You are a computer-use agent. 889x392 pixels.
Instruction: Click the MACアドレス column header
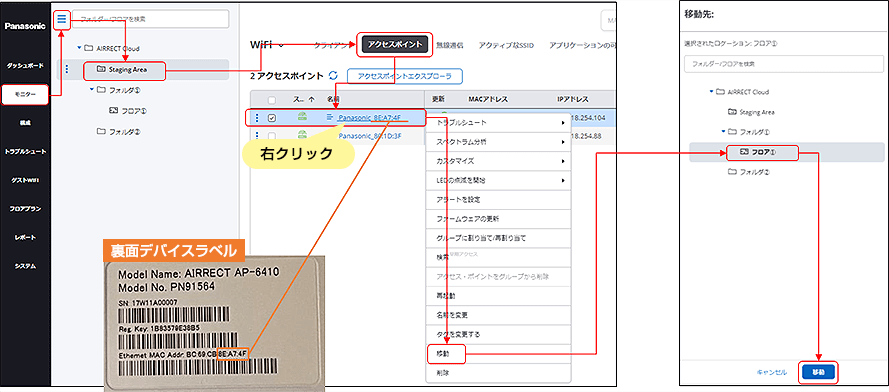coord(488,99)
